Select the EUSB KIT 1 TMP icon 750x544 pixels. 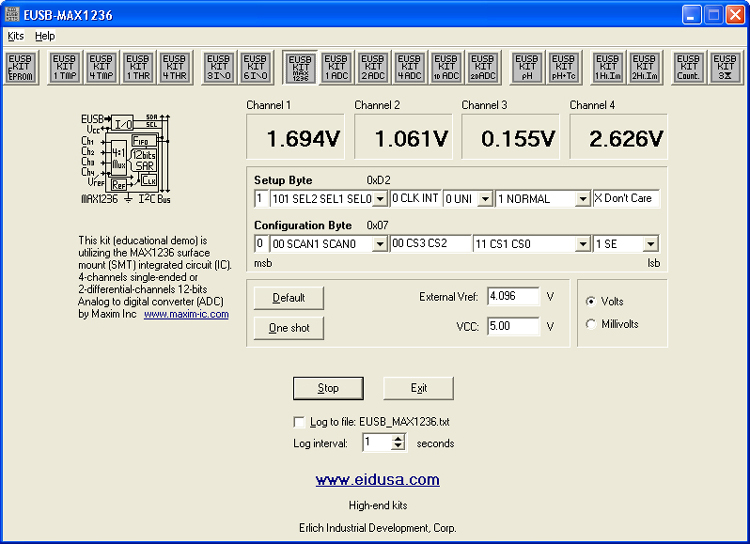[x=65, y=67]
